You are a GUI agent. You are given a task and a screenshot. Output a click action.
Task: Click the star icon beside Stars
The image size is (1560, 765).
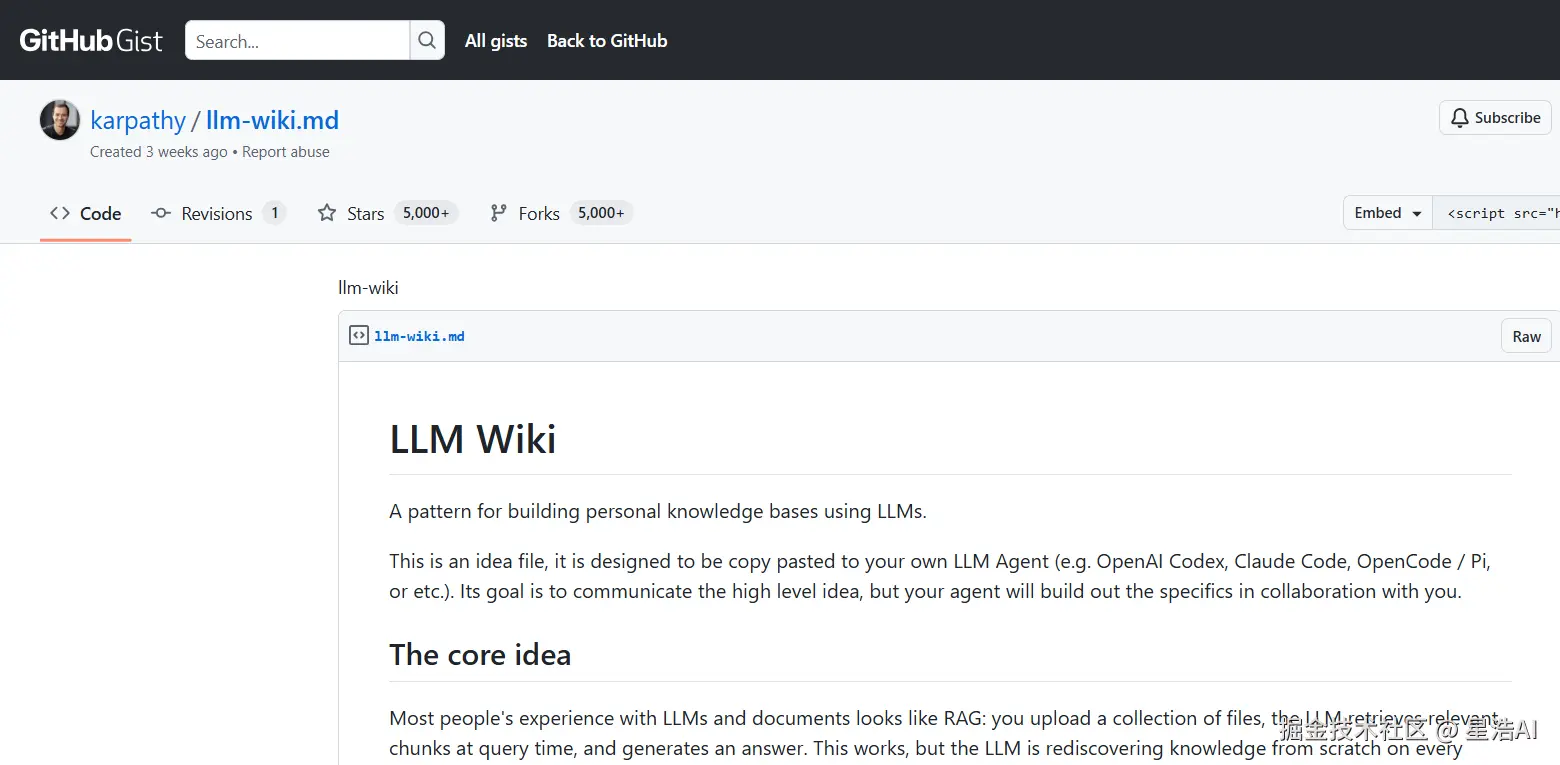(327, 213)
